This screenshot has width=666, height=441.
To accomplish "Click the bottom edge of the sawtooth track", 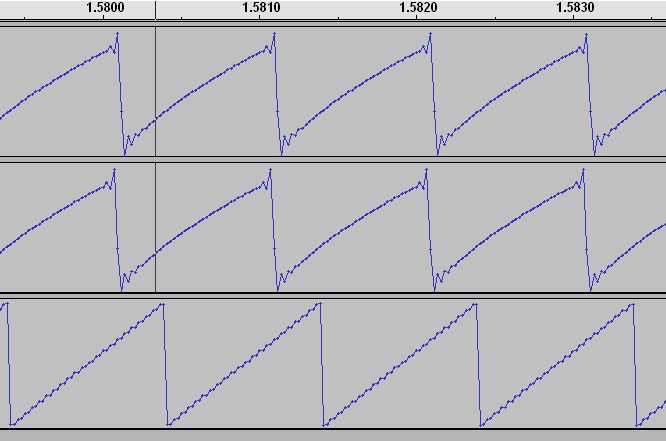I will [x=333, y=429].
